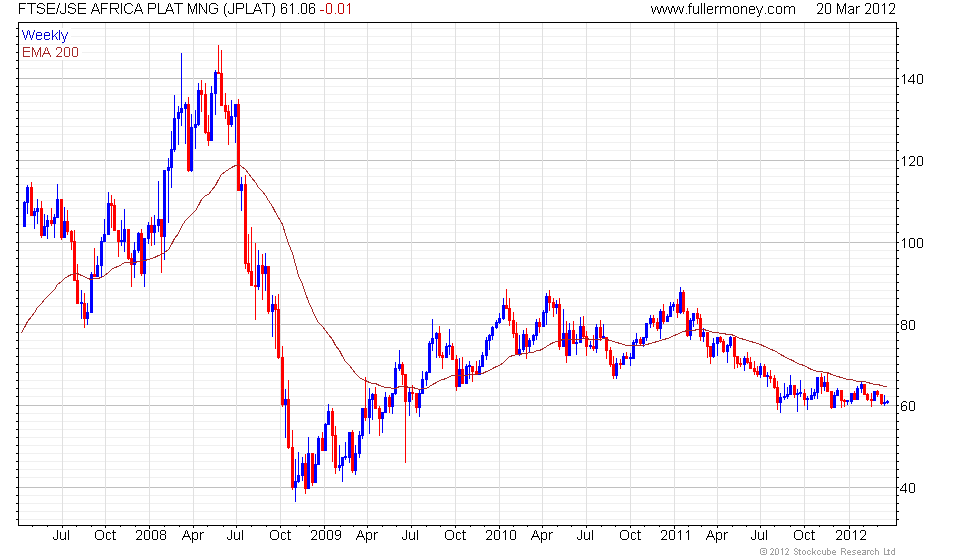Image resolution: width=980 pixels, height=560 pixels.
Task: Click the 40 price axis label
Action: coord(908,488)
